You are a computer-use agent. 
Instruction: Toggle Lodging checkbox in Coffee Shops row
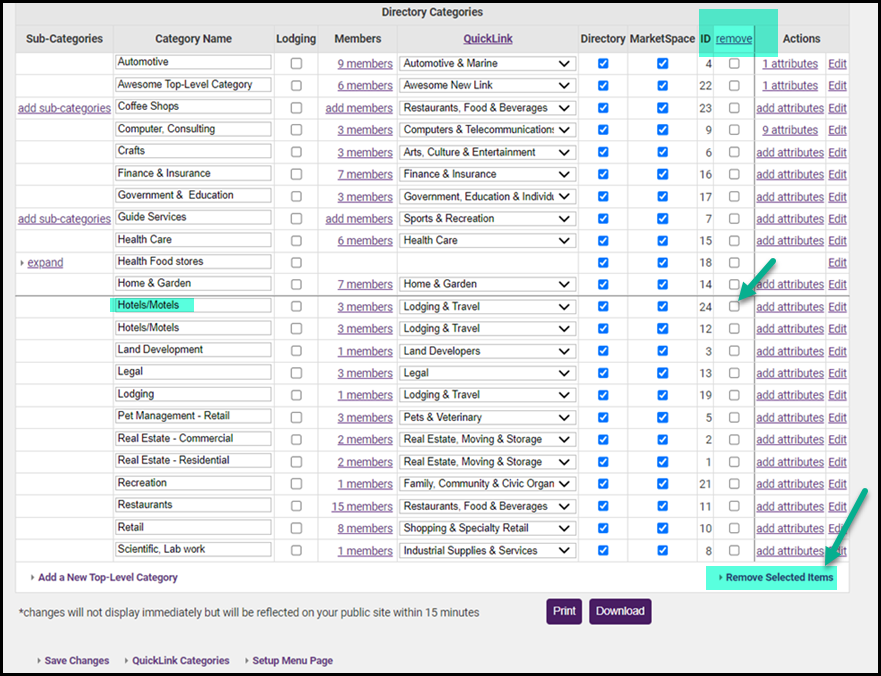tap(296, 108)
